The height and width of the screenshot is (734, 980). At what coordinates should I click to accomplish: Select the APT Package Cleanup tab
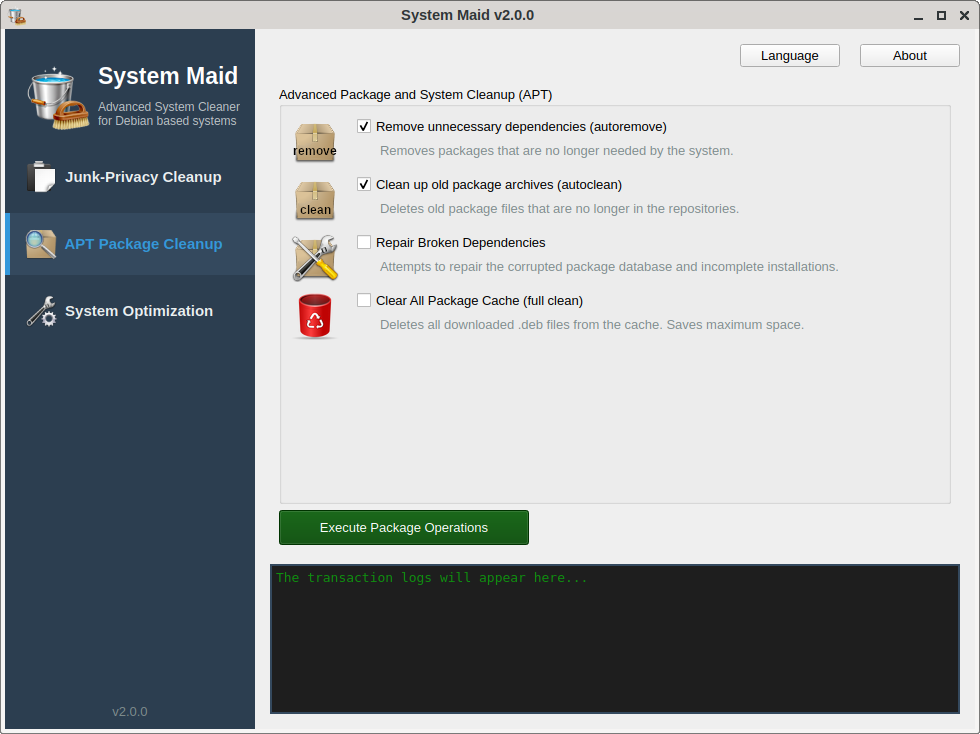pos(143,244)
